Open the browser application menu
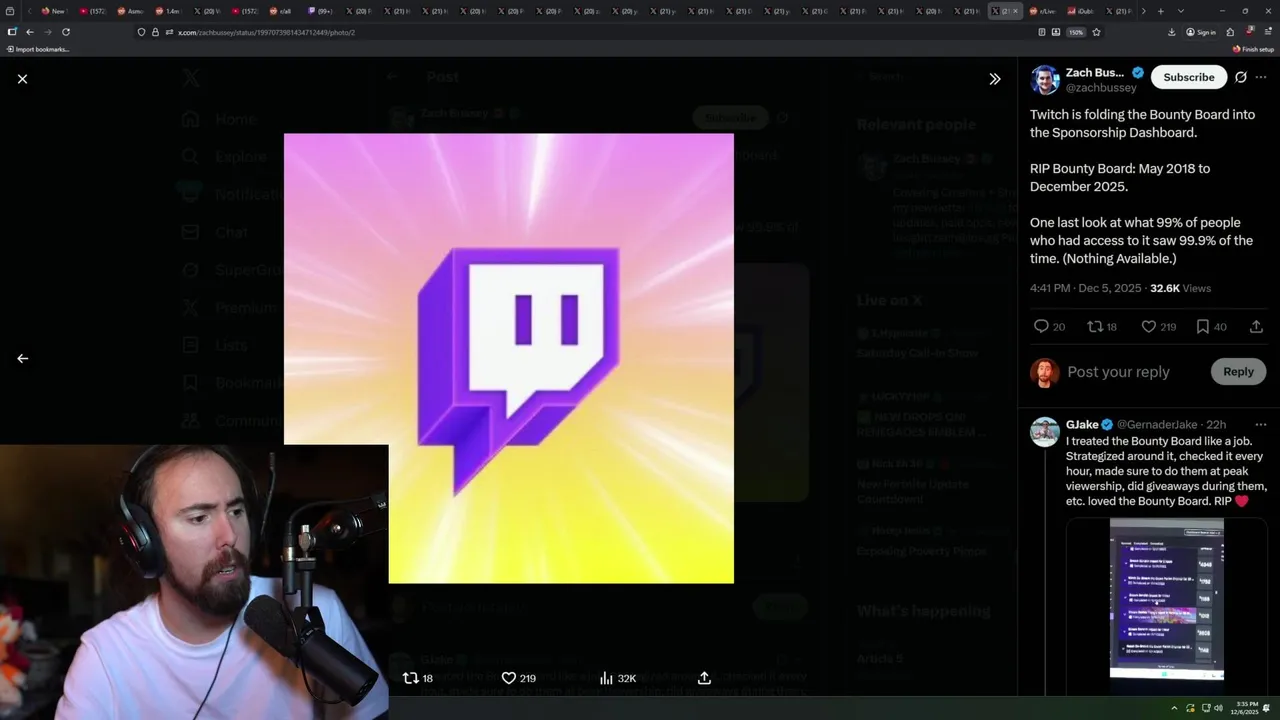The height and width of the screenshot is (720, 1280). click(x=1268, y=32)
